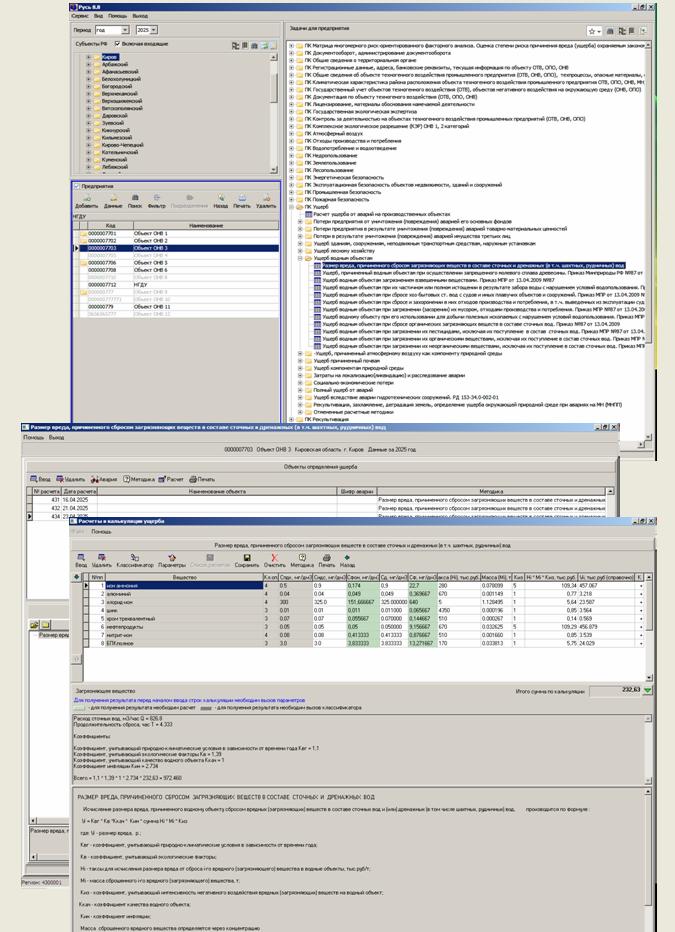This screenshot has width=675, height=932.
Task: Open the Фильтр tool for enterprises
Action: (x=156, y=200)
